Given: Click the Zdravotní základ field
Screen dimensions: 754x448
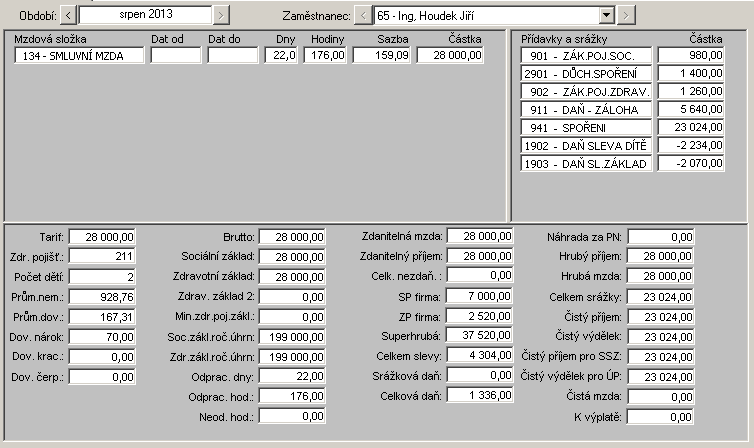Looking at the screenshot, I should pyautogui.click(x=292, y=277).
